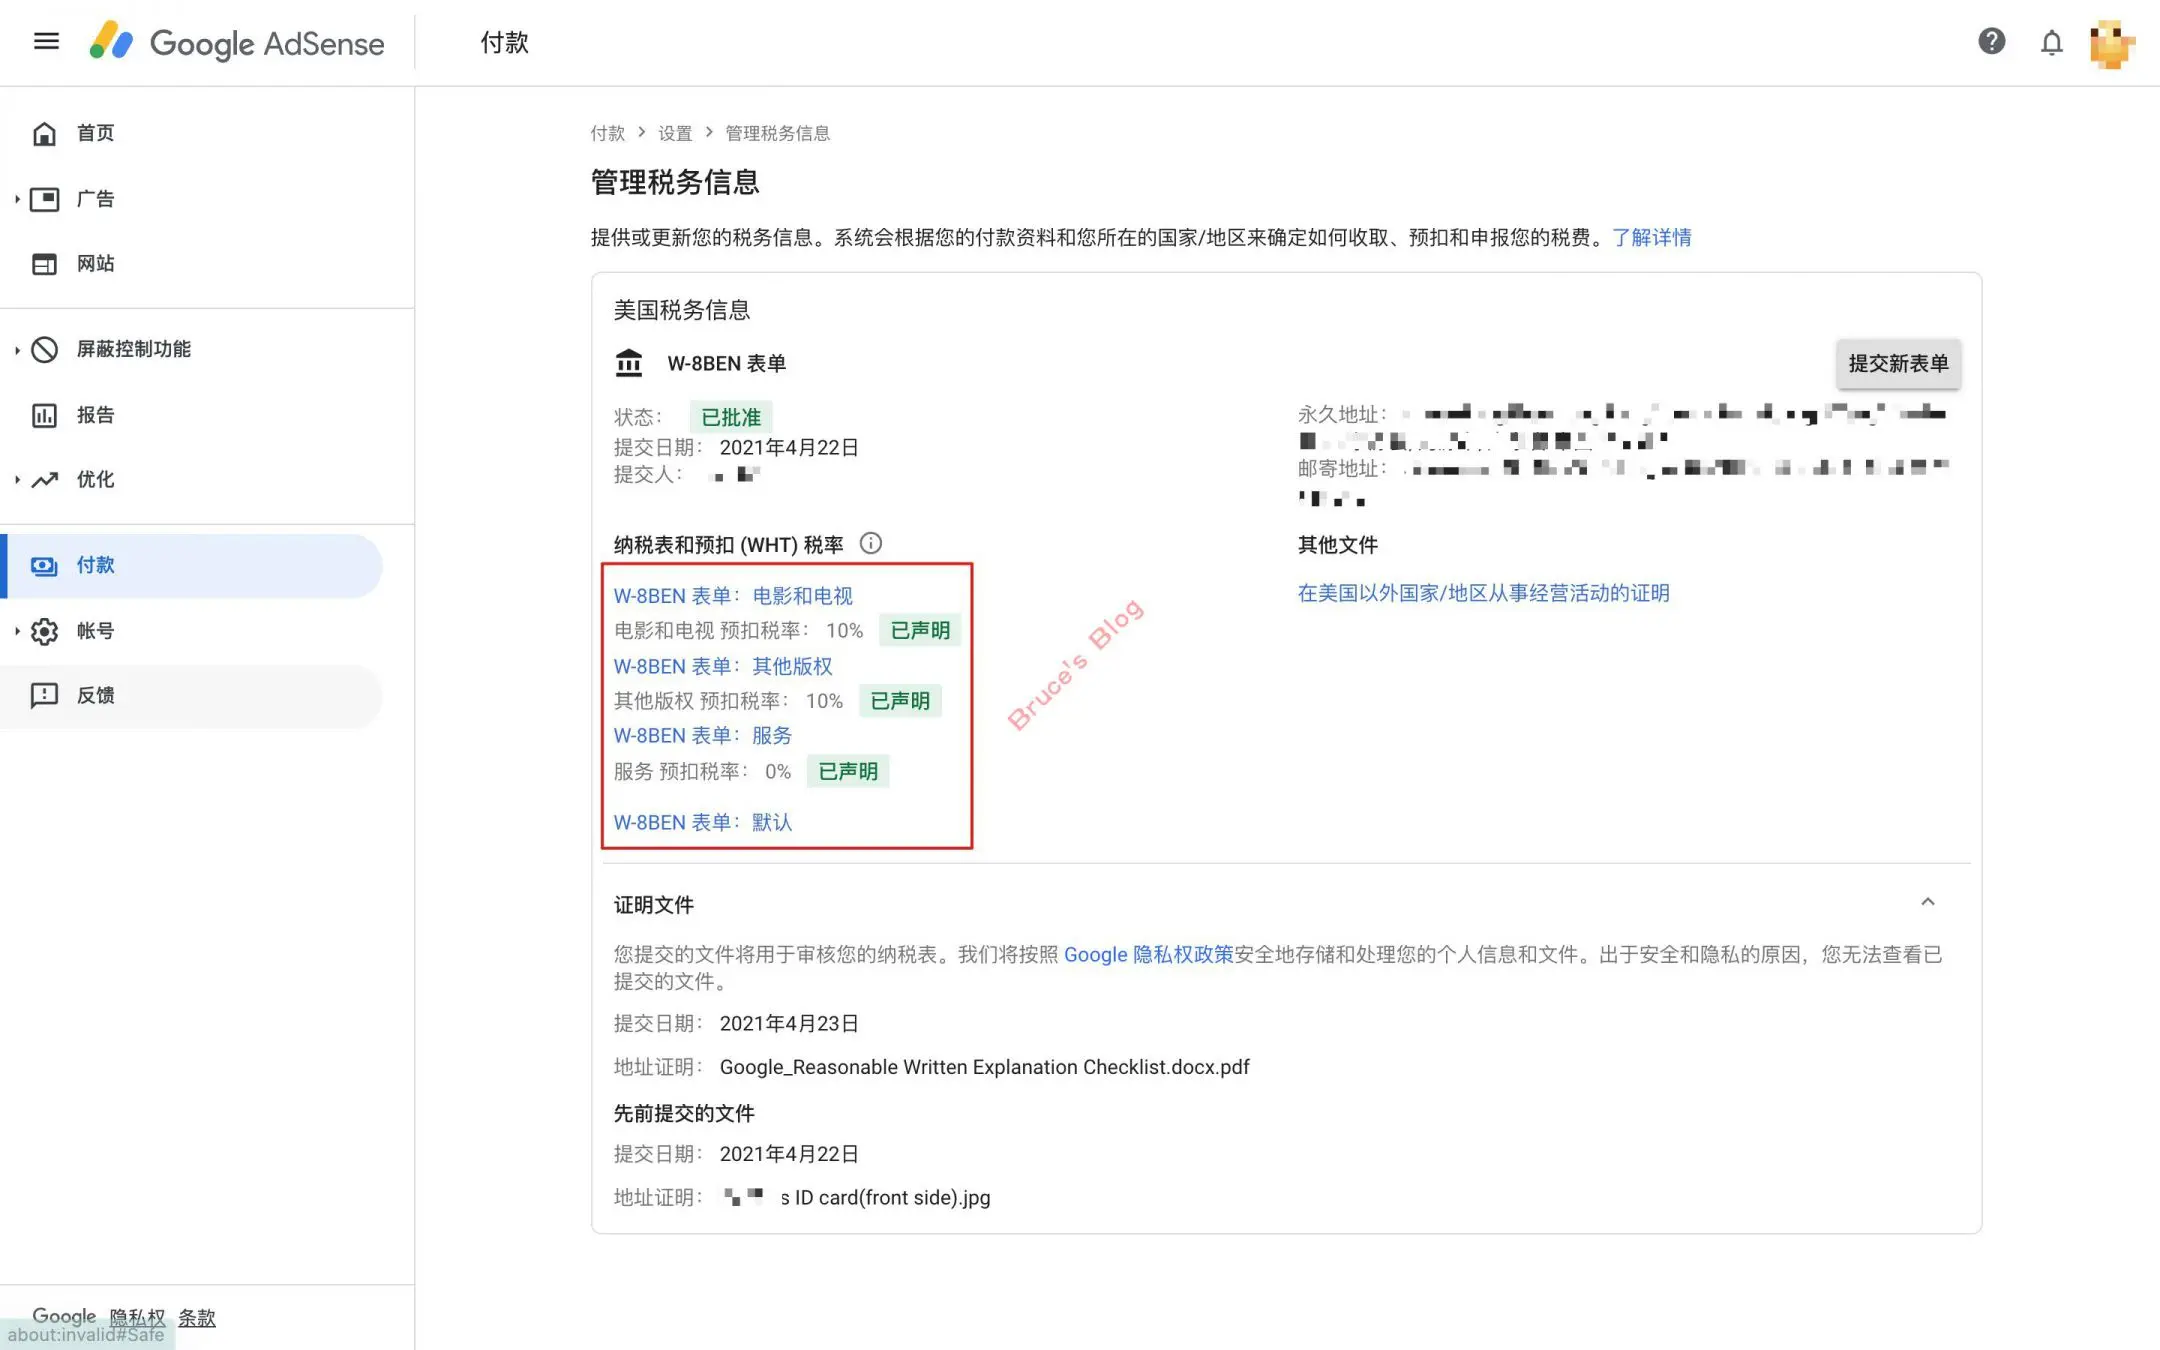Expand the 屏蔽控制功能 submenu arrow
Screen dimensions: 2160x1350
[x=17, y=349]
